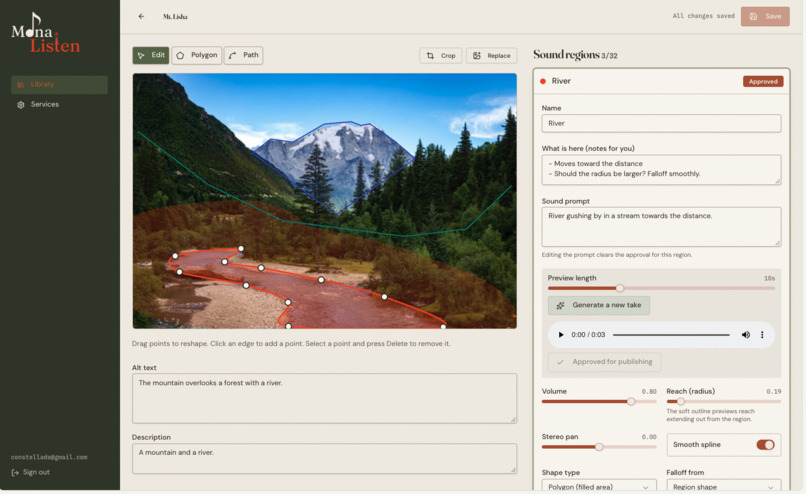The height and width of the screenshot is (494, 806).
Task: Click the 'All changes saved' status text
Action: click(703, 16)
